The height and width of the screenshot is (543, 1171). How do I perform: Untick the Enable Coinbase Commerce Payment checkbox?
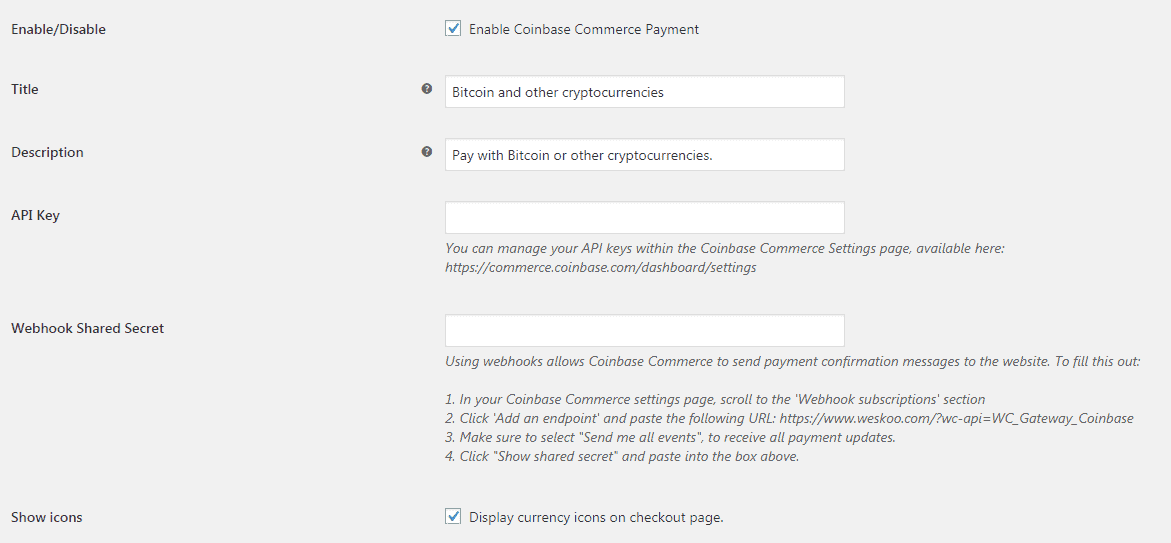pos(453,29)
